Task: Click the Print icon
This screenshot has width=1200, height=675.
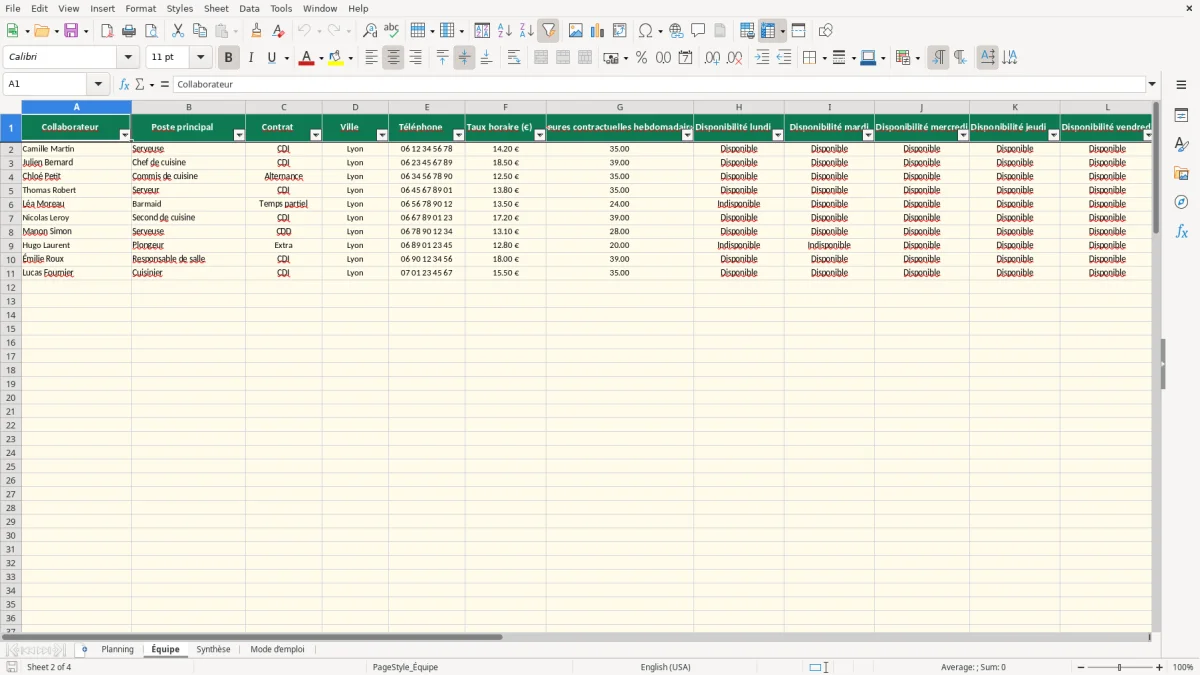Action: tap(129, 31)
